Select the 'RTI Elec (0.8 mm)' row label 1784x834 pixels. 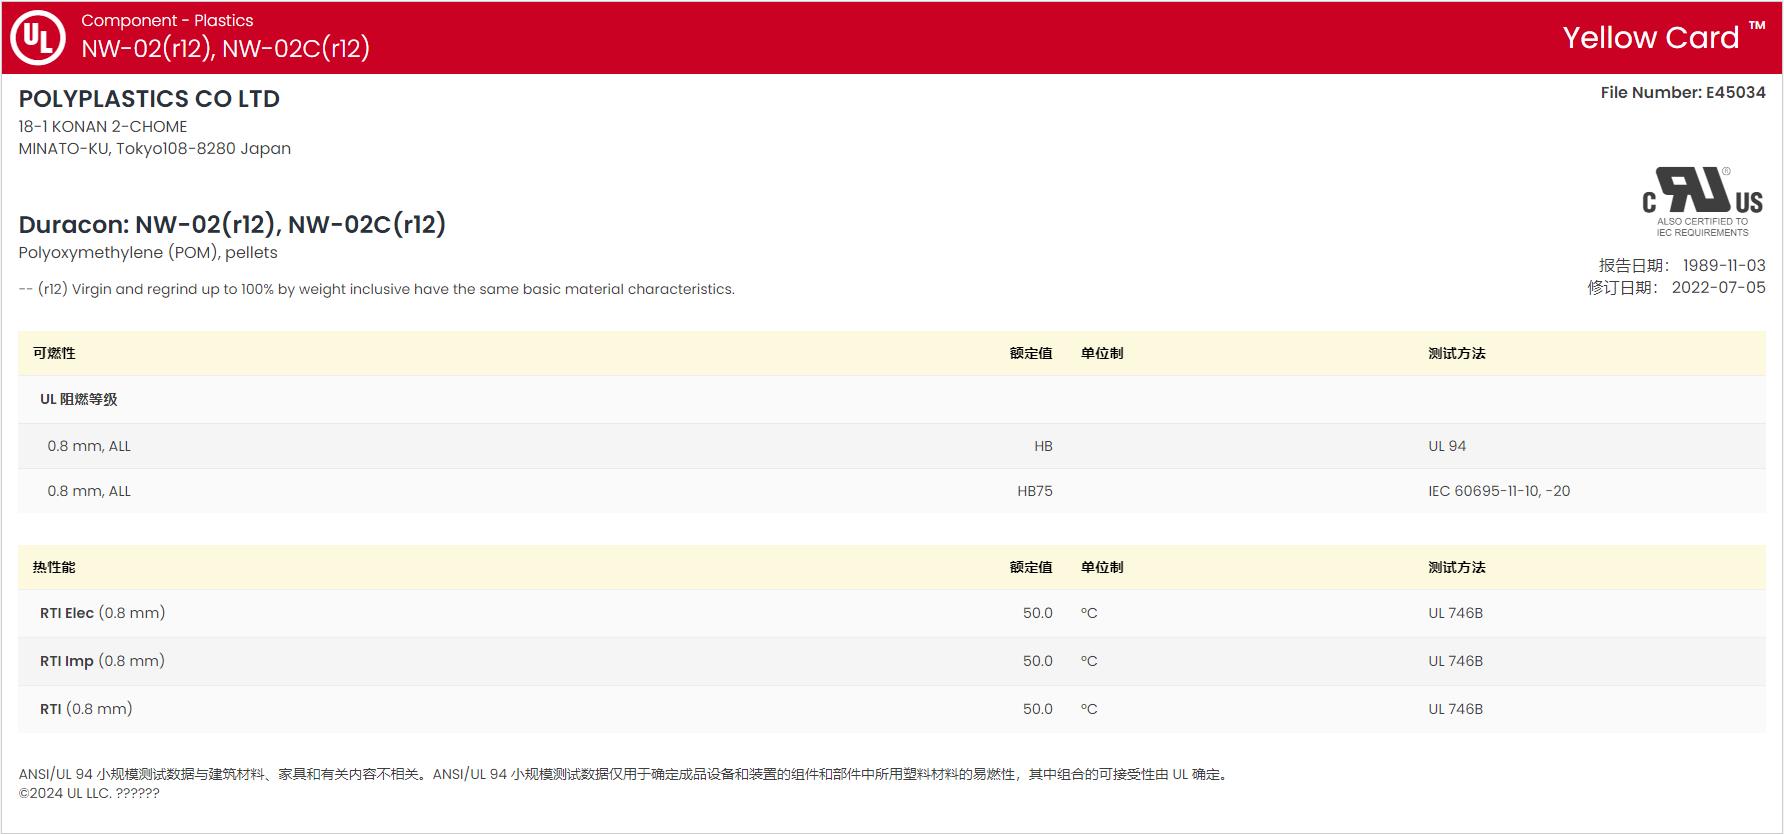point(103,613)
